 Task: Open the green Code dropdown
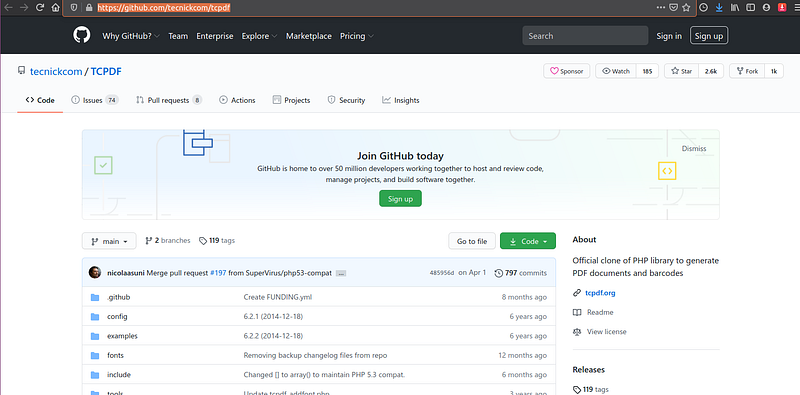click(x=528, y=241)
